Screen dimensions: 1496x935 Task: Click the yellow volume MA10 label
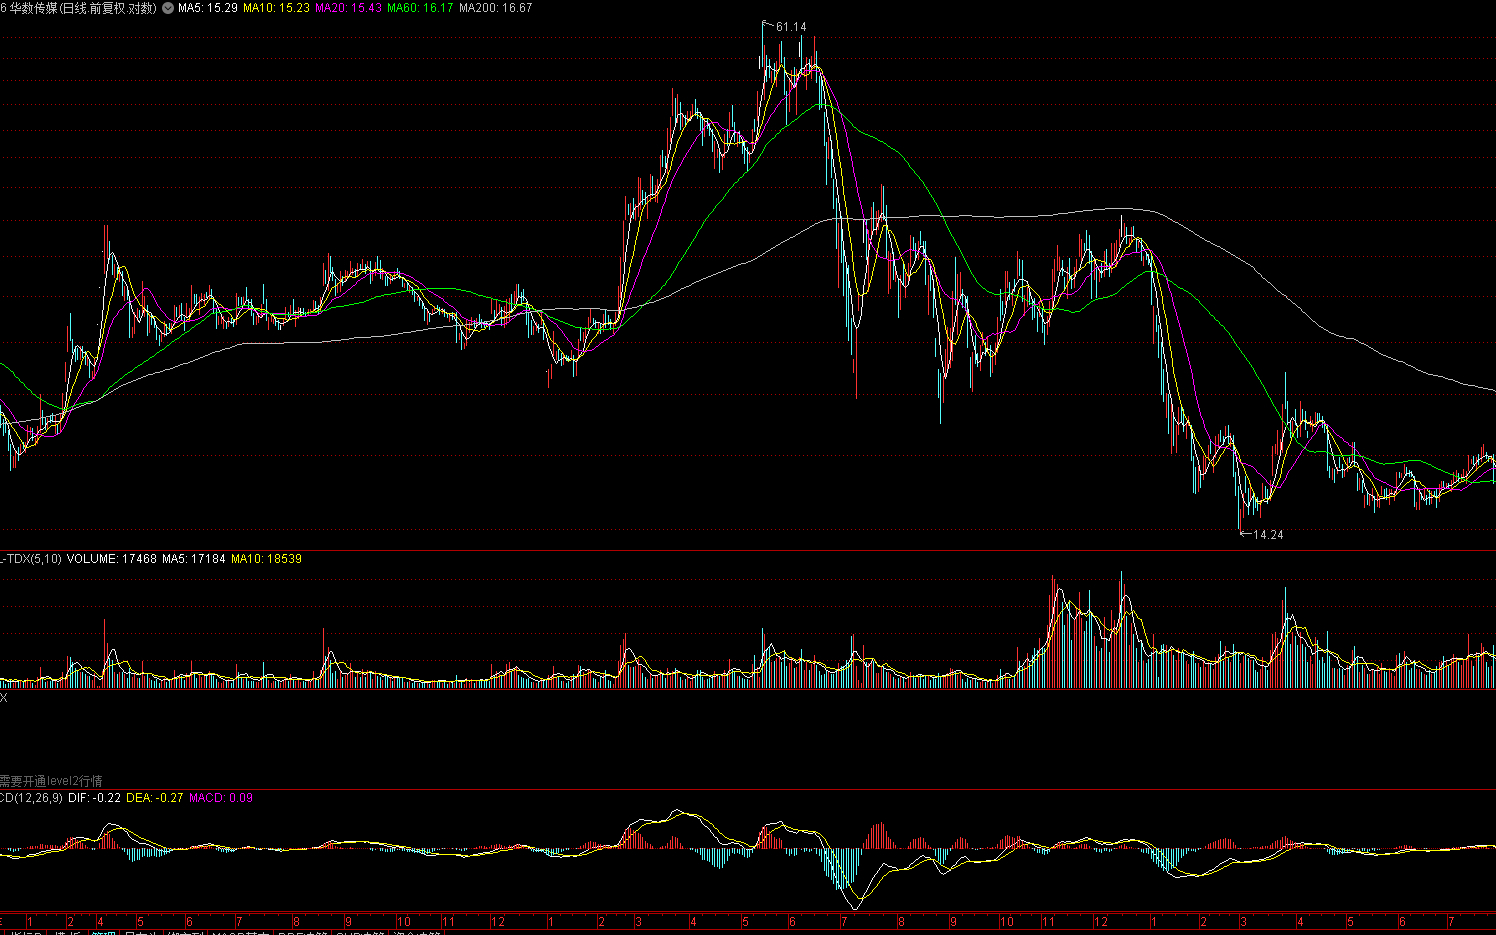coord(266,559)
